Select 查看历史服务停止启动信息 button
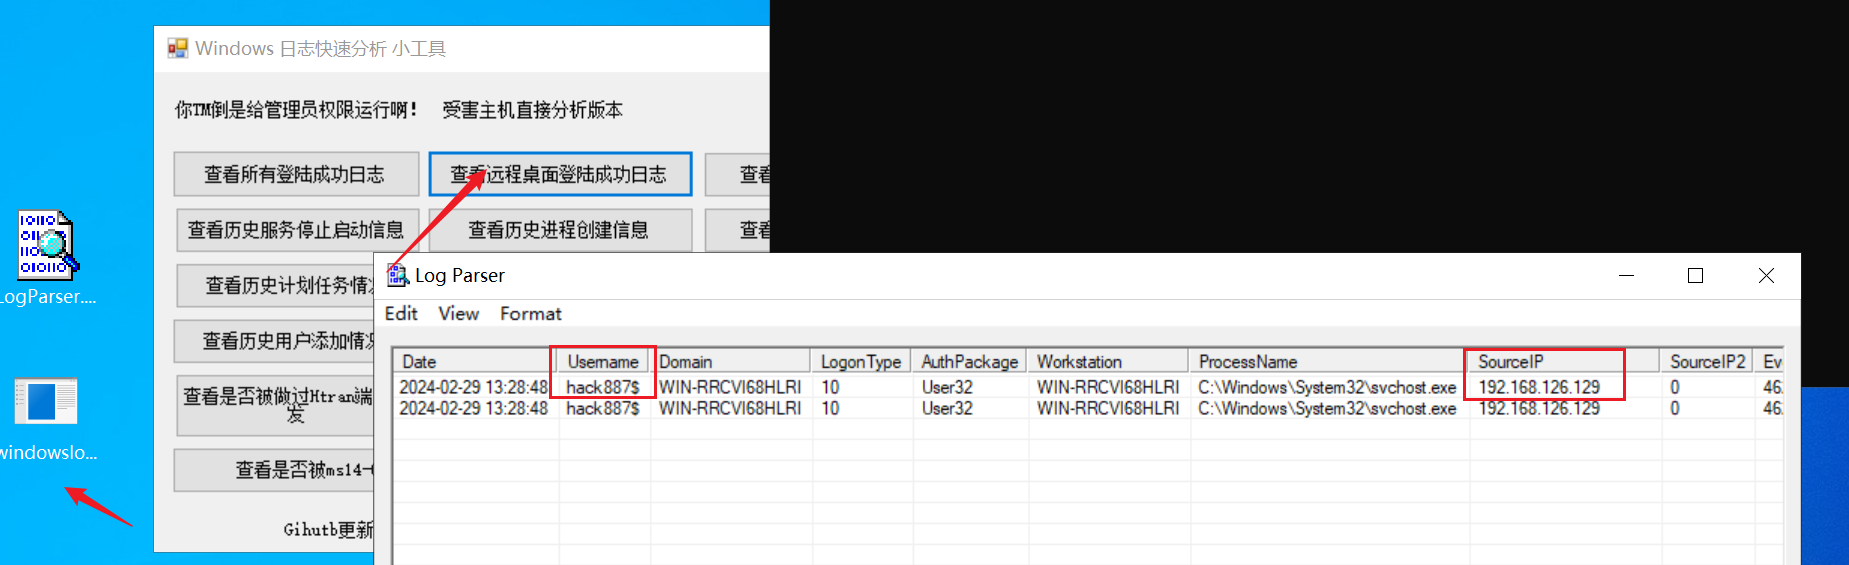This screenshot has width=1849, height=565. click(x=296, y=230)
